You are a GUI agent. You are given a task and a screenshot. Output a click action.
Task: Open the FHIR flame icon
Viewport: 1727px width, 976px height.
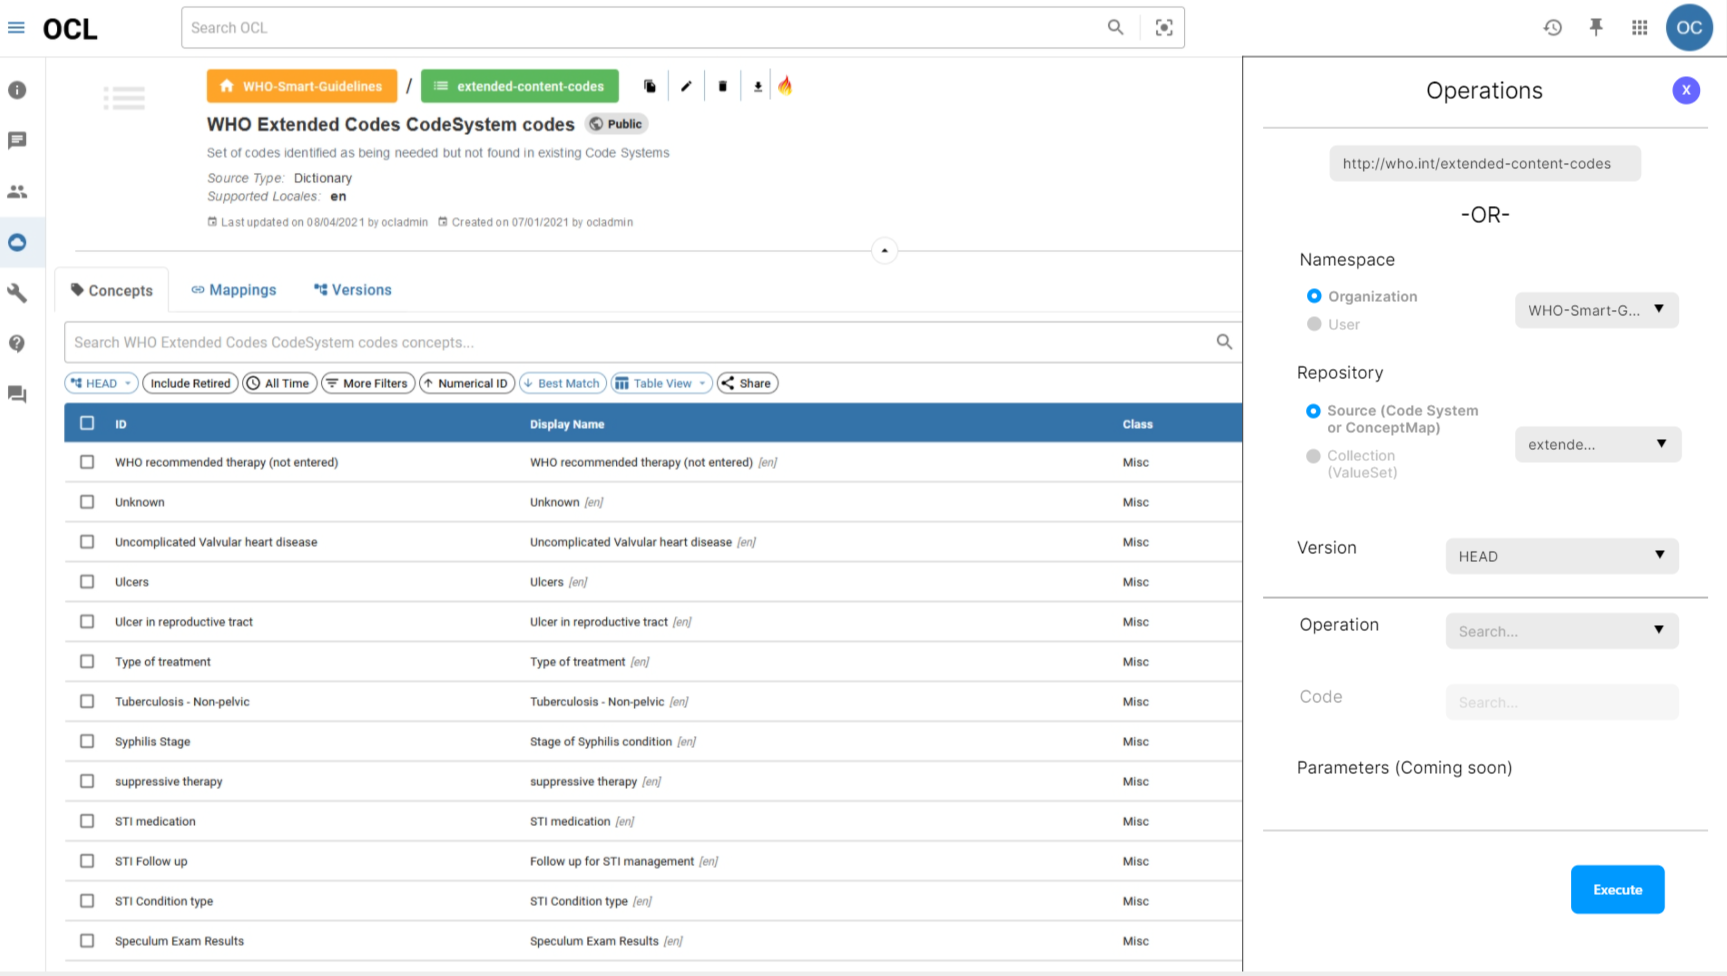[786, 86]
